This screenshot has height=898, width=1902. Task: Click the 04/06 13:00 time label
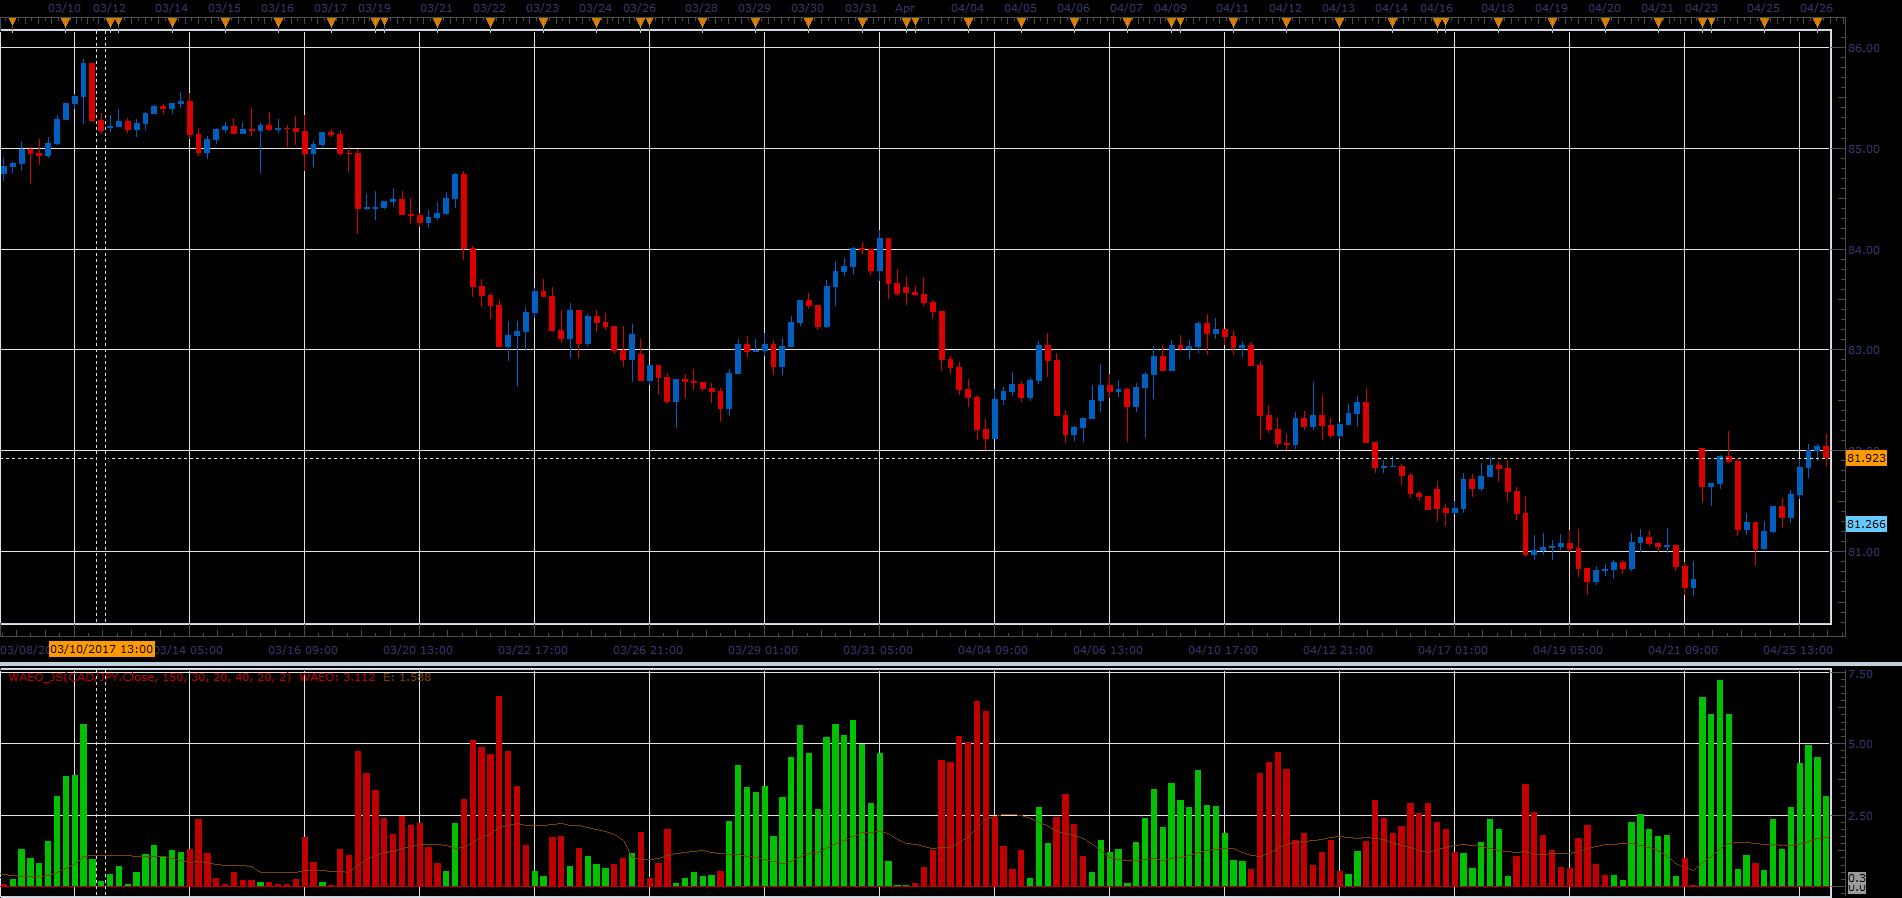pos(1108,650)
